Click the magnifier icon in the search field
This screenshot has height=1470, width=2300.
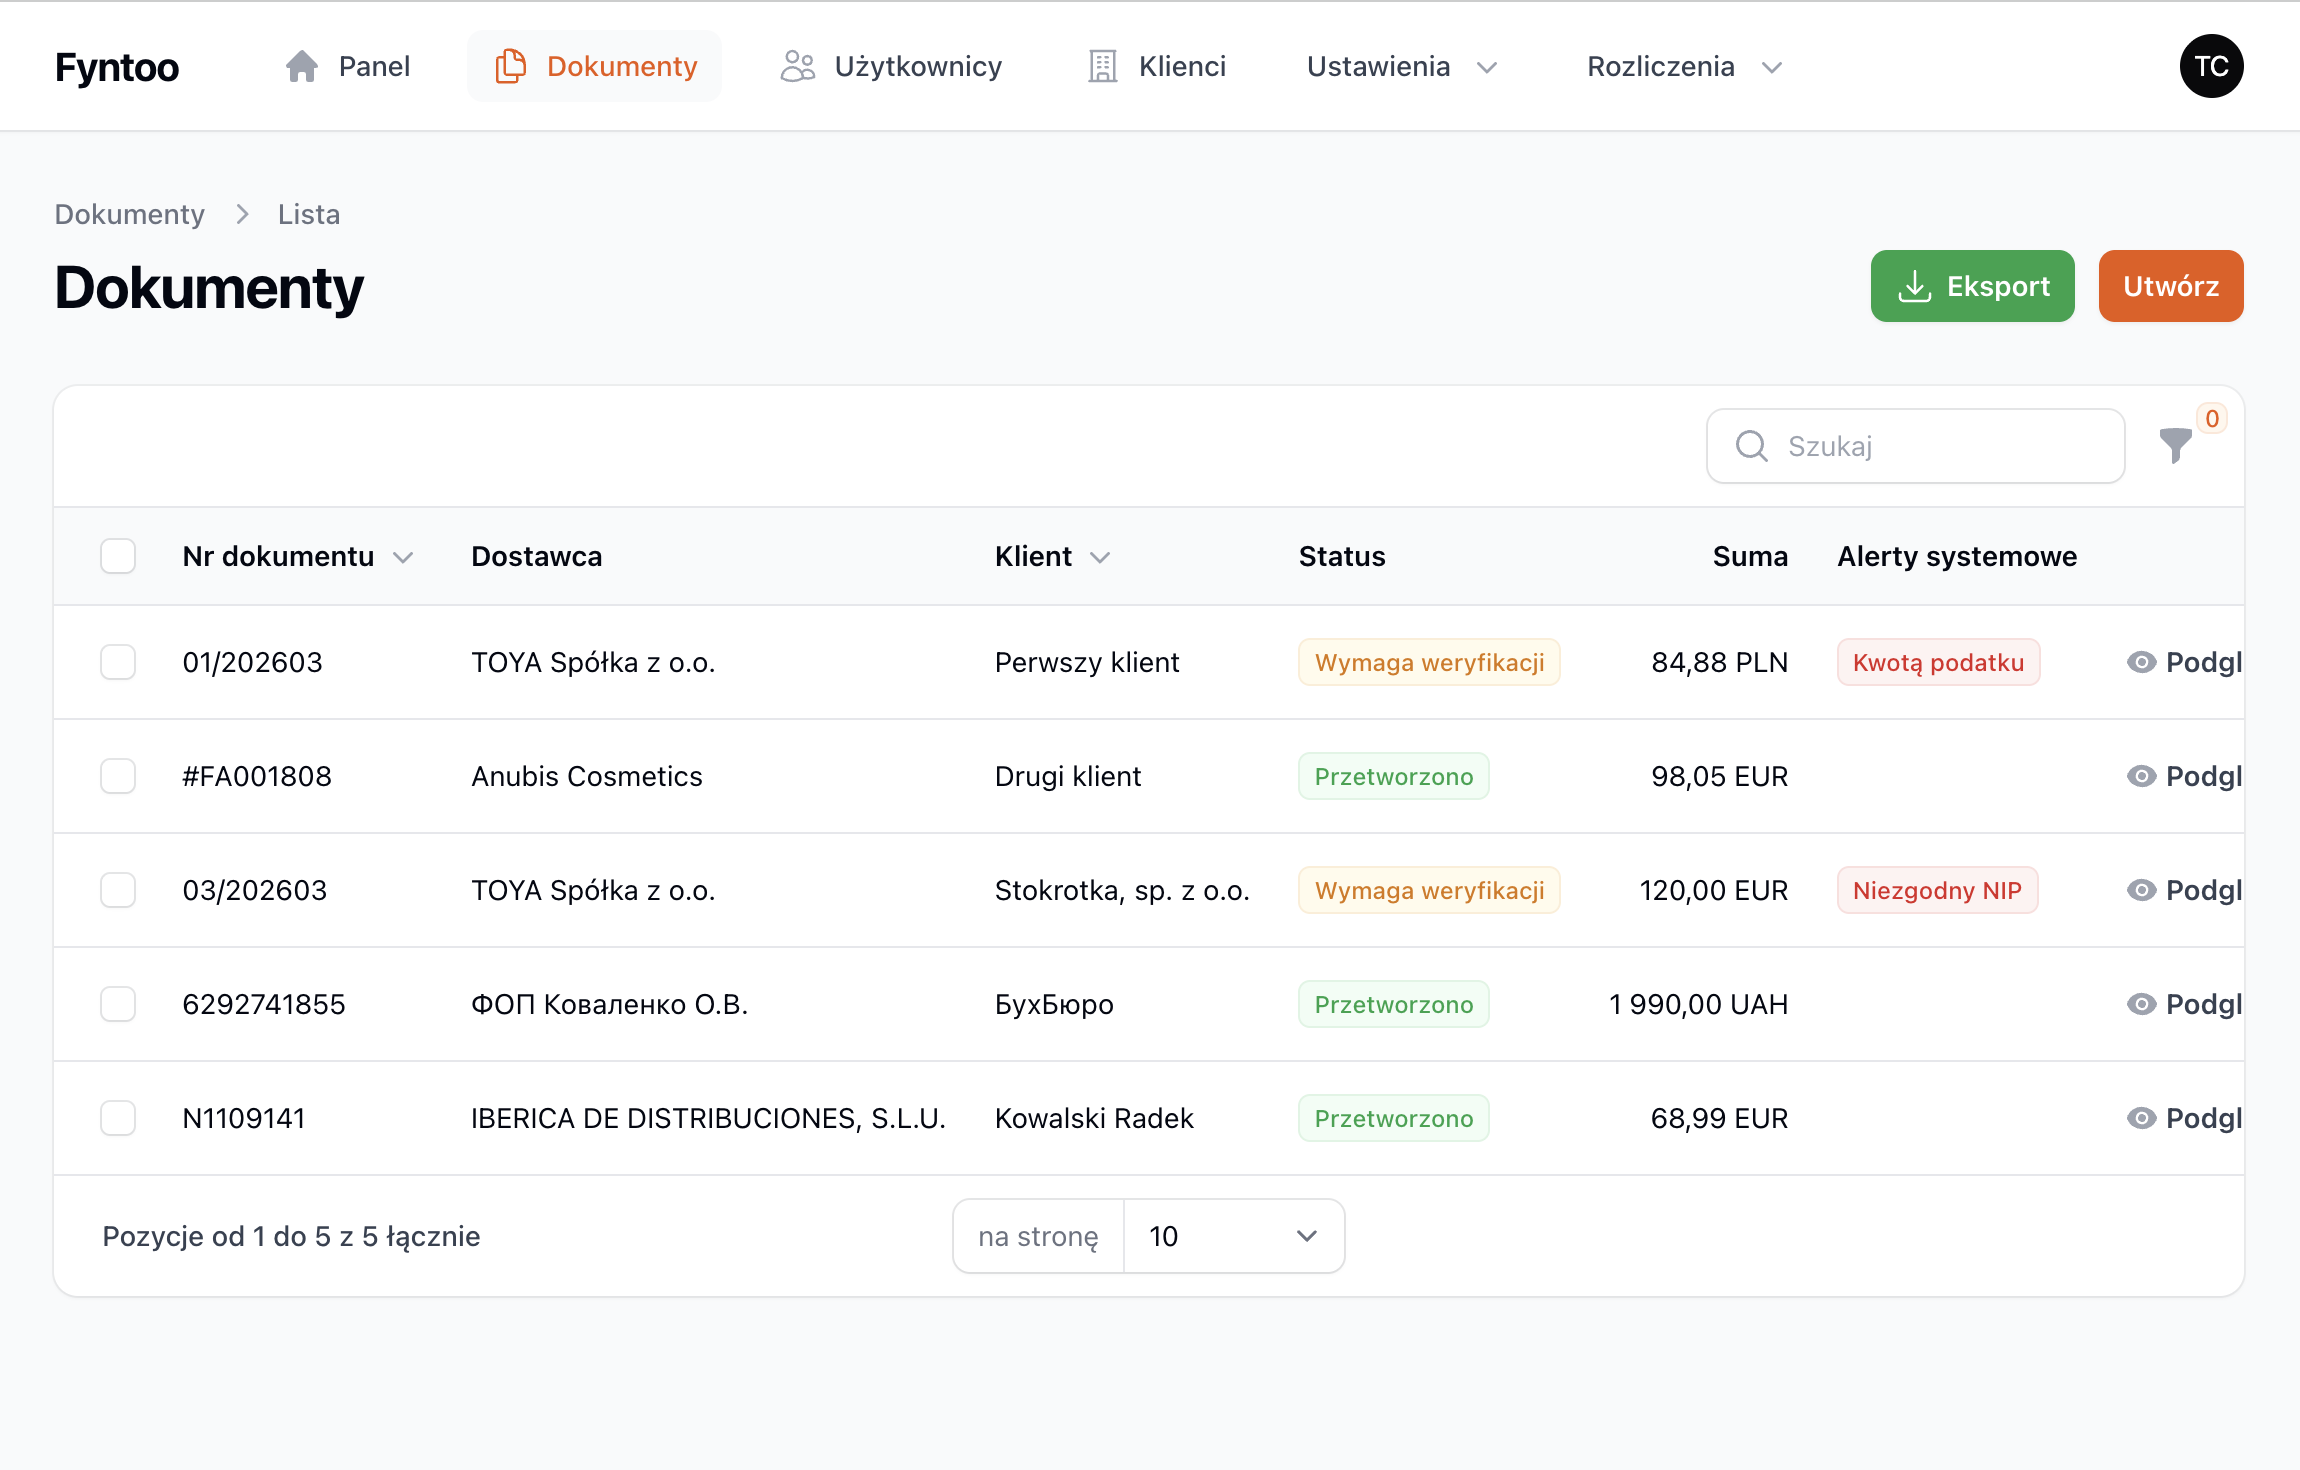(1751, 446)
